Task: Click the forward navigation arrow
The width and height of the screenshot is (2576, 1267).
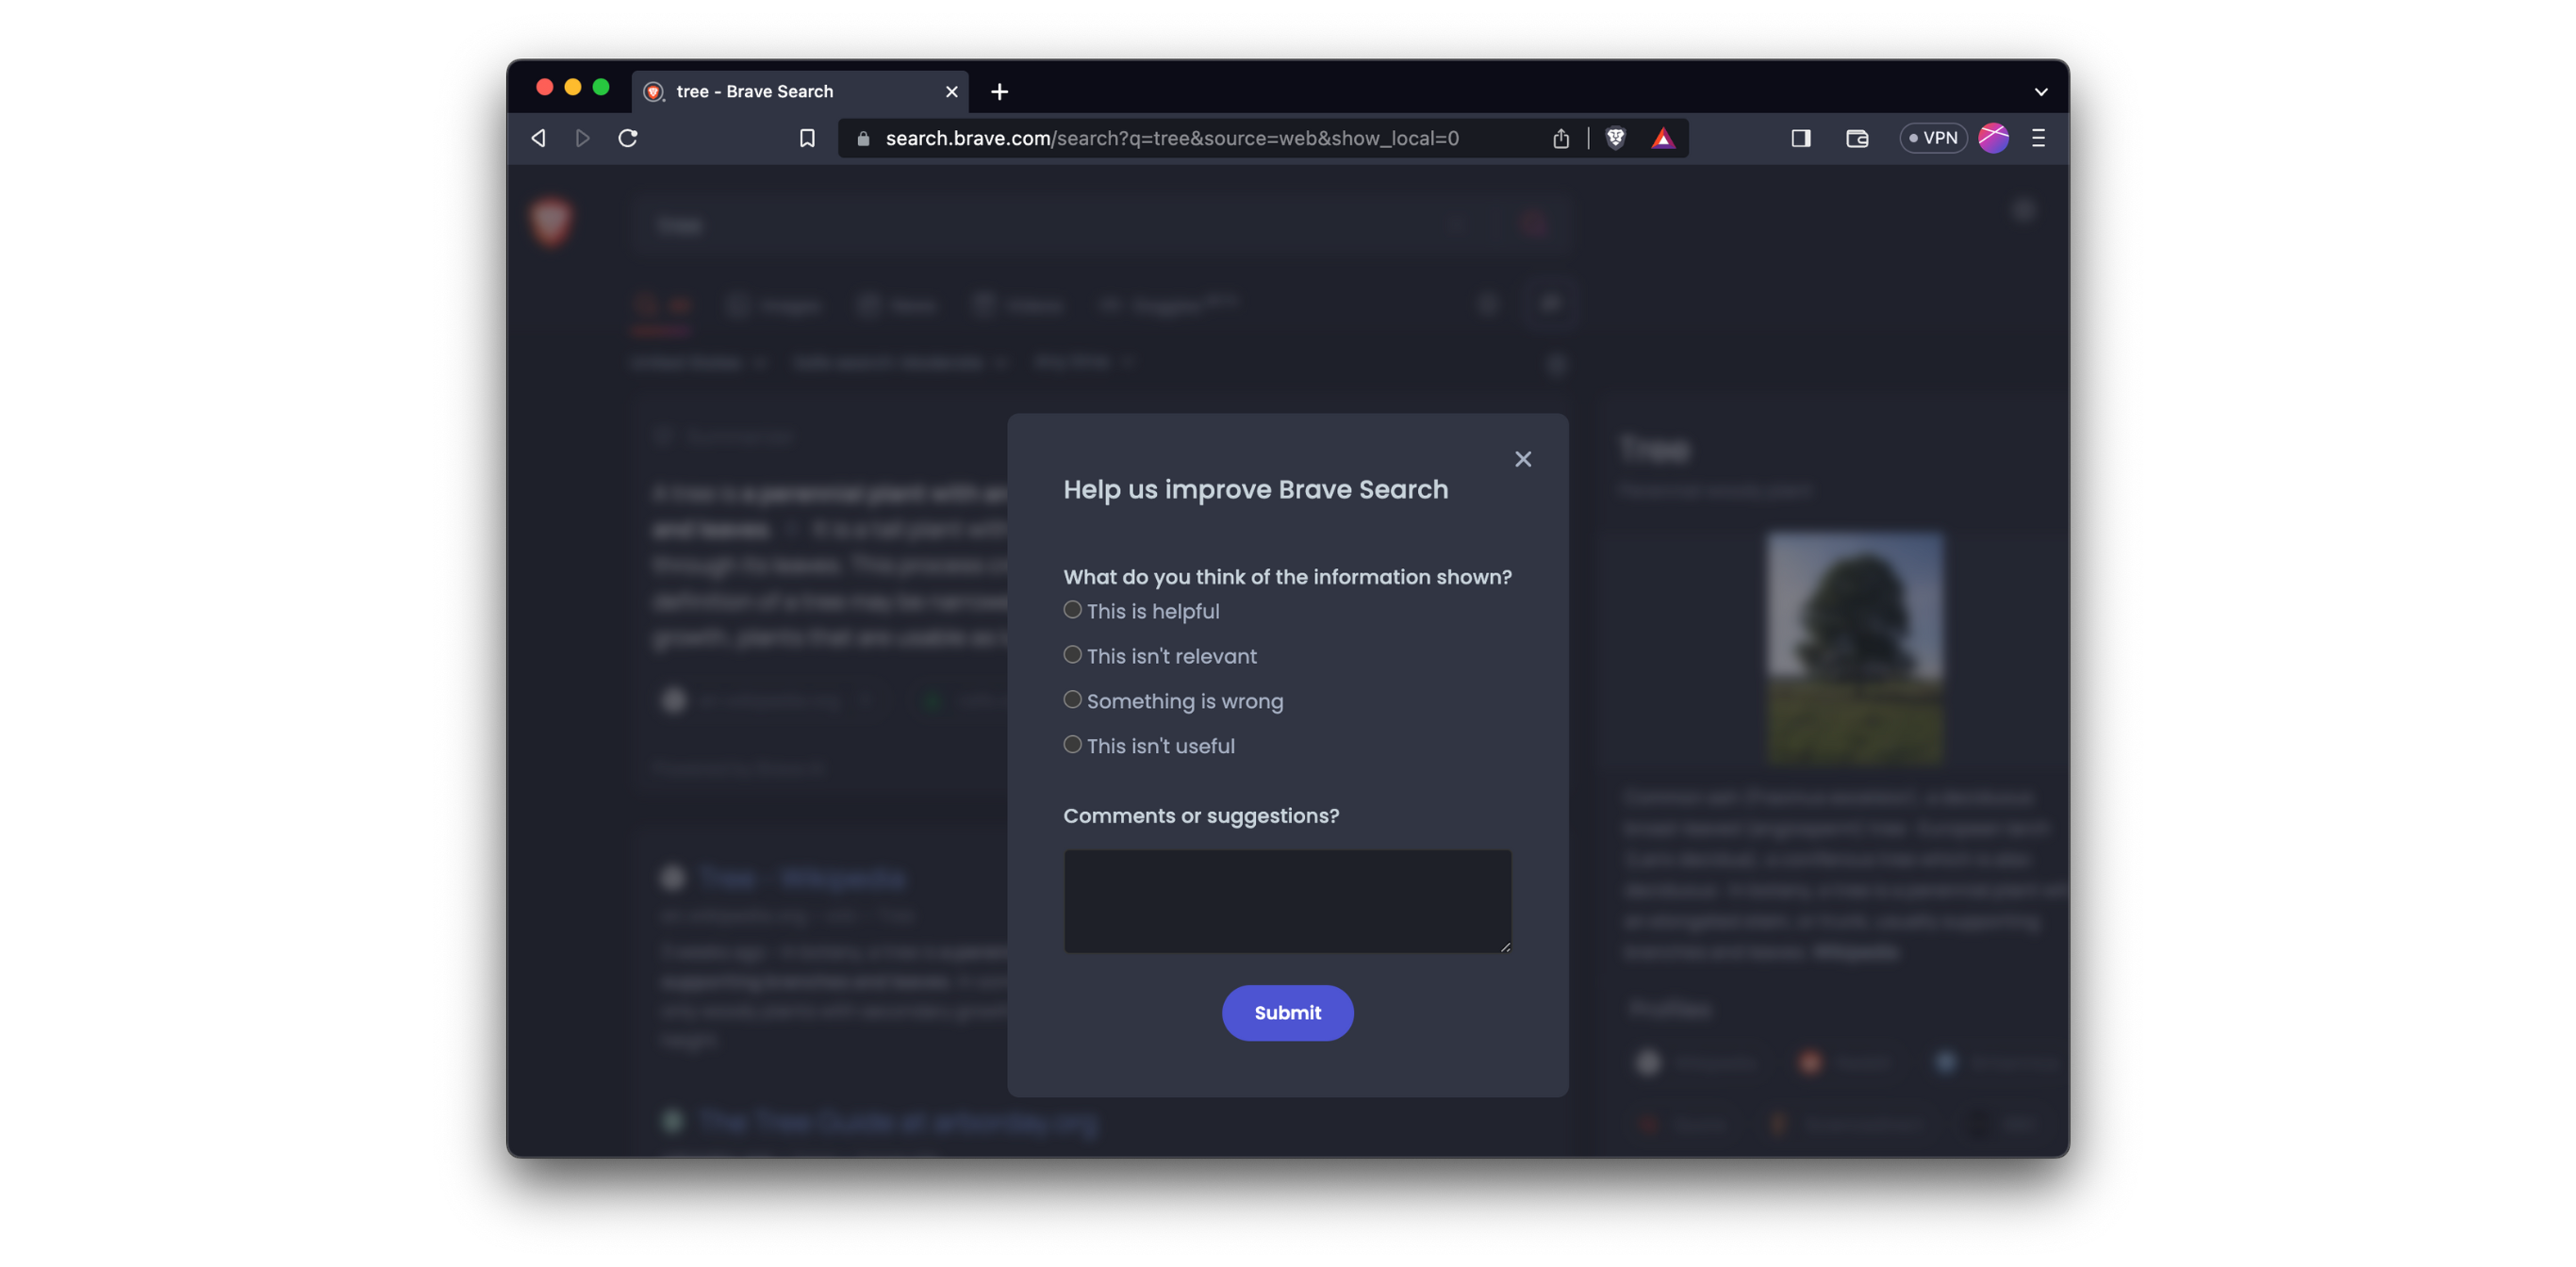Action: (x=583, y=138)
